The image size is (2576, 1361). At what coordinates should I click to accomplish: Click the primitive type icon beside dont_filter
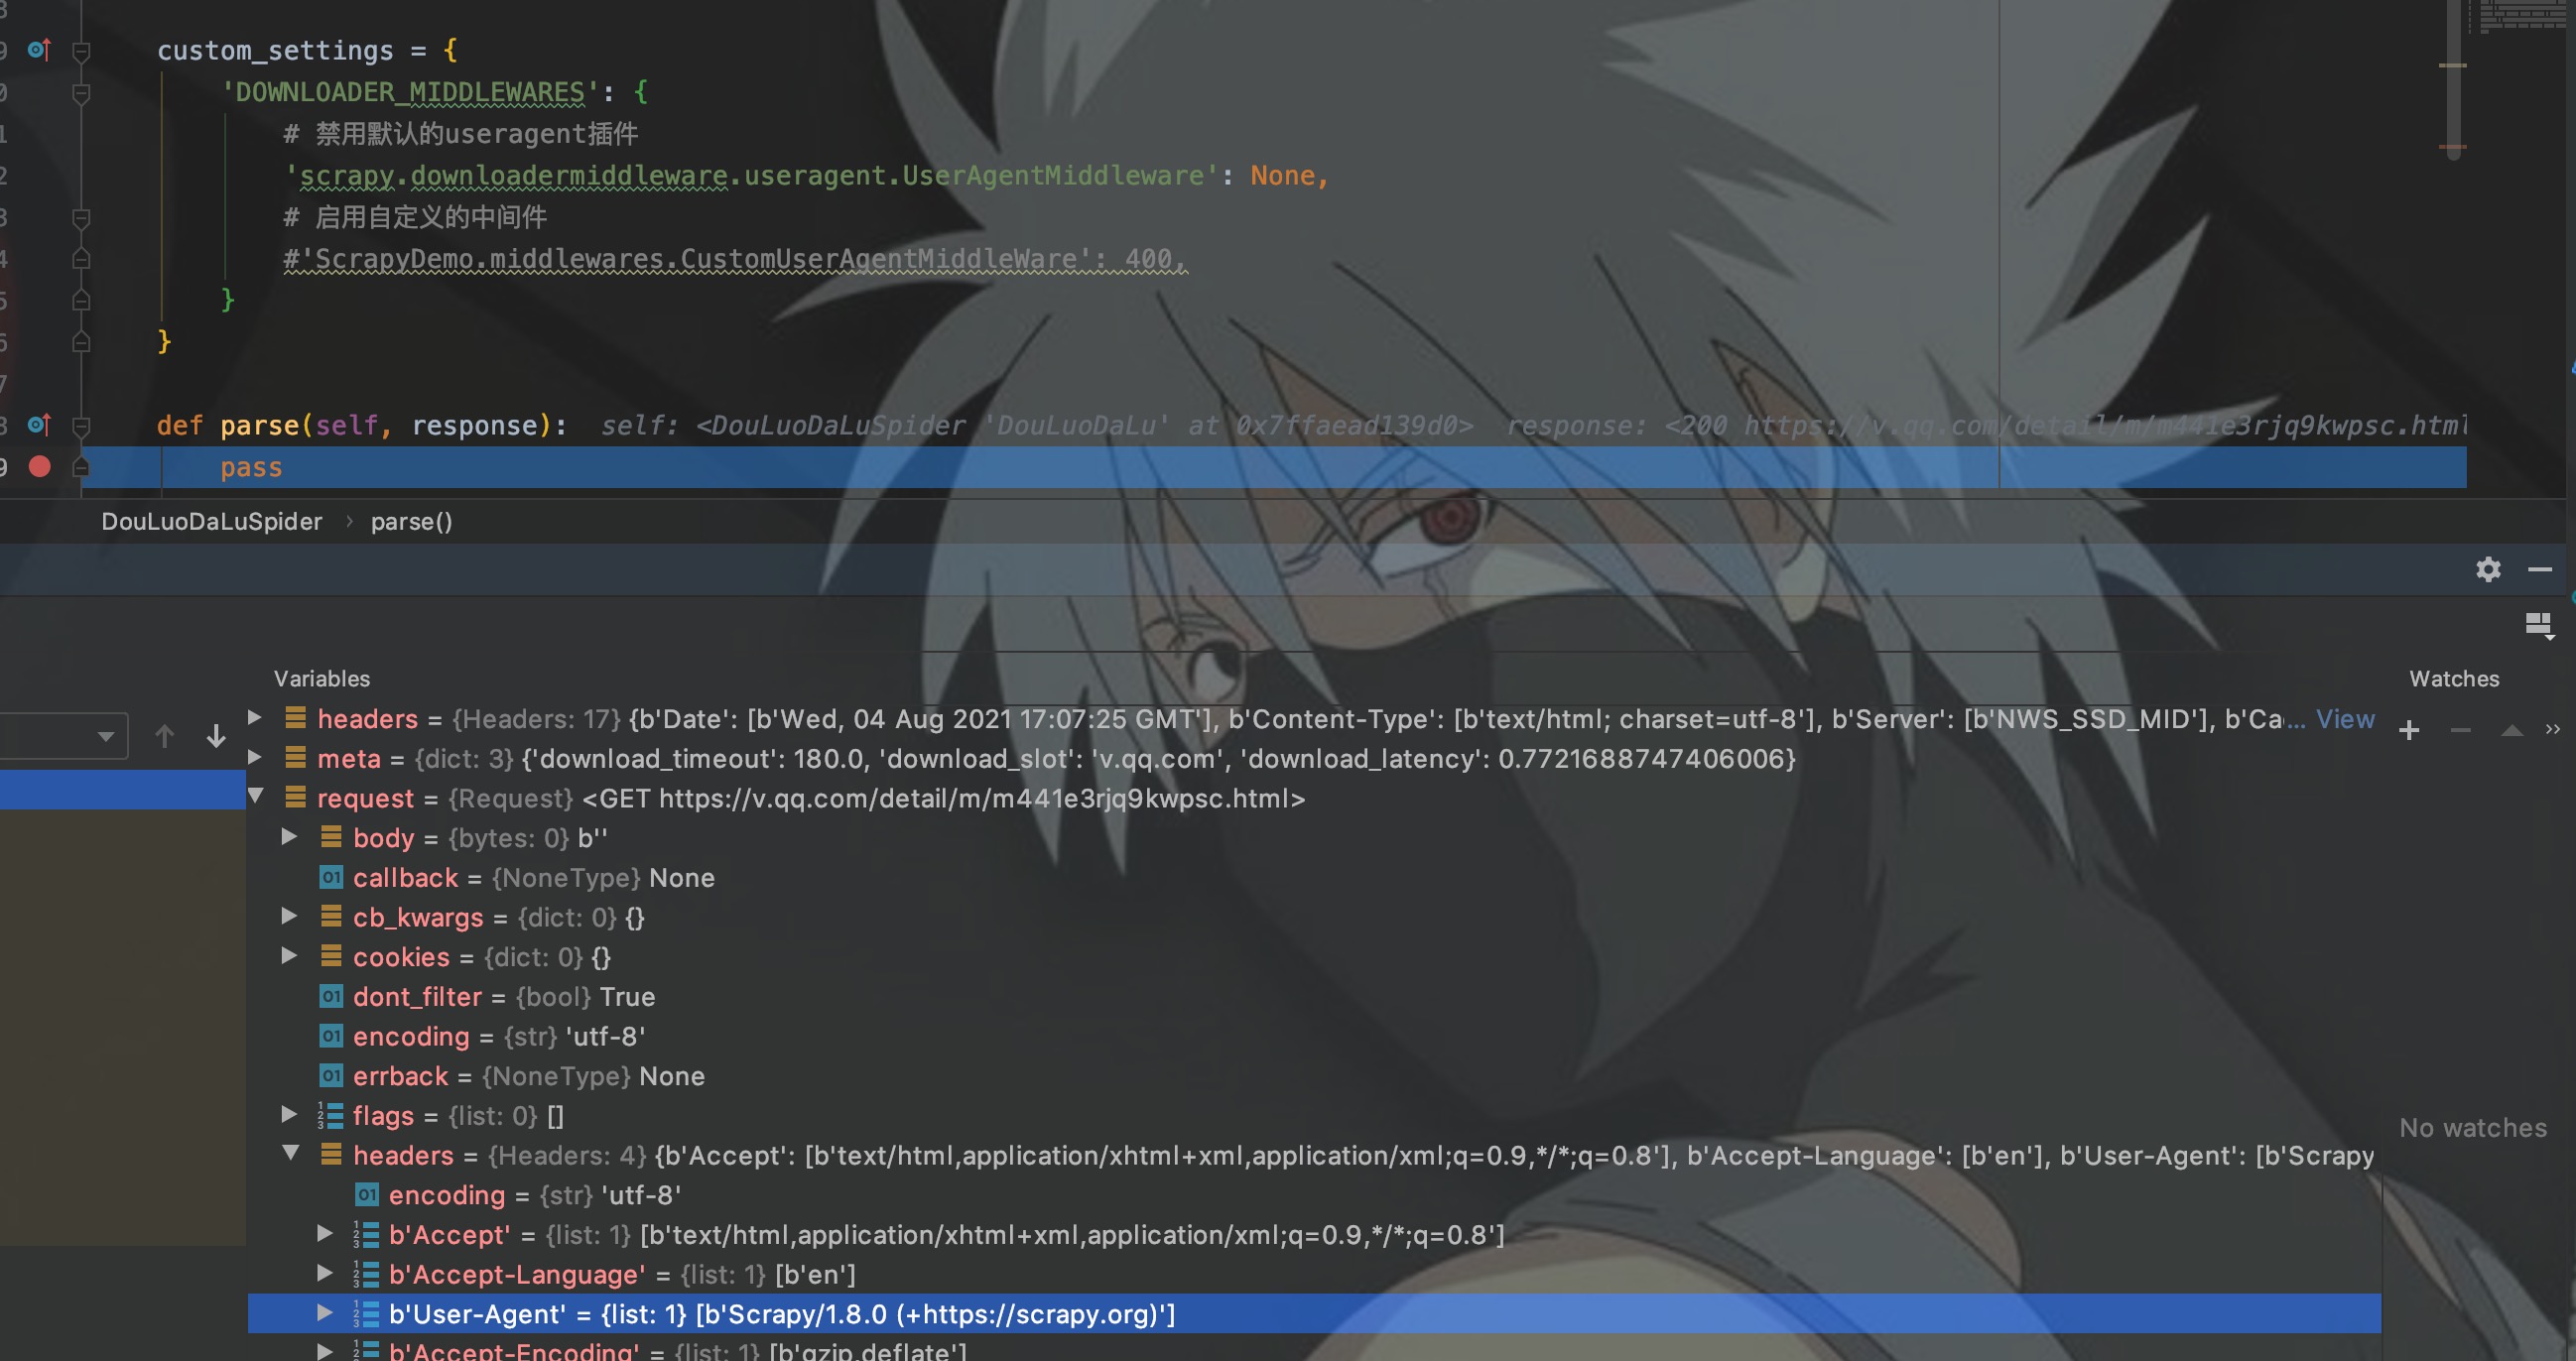pos(331,996)
